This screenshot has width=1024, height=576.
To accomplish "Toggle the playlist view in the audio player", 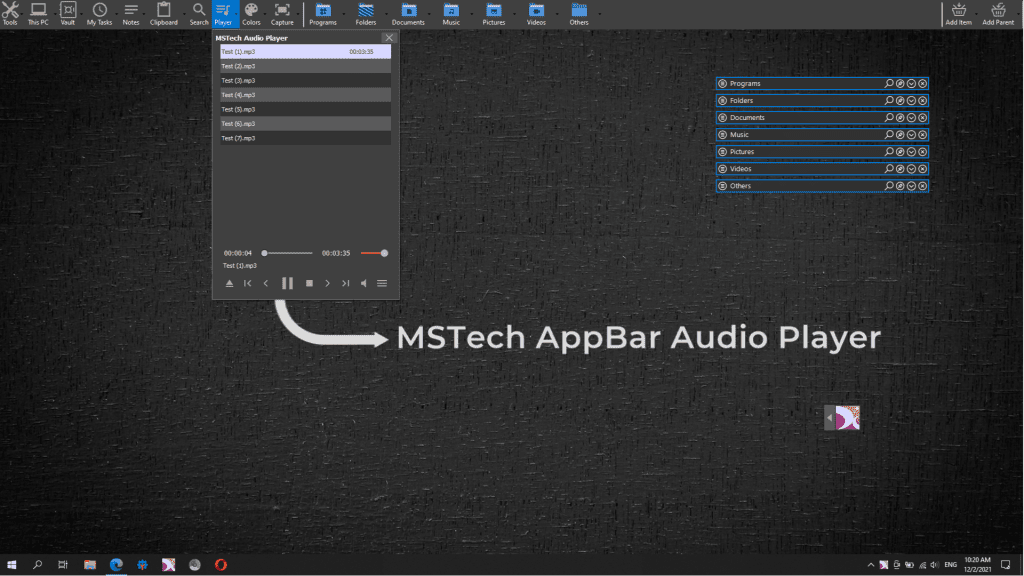I will click(382, 283).
